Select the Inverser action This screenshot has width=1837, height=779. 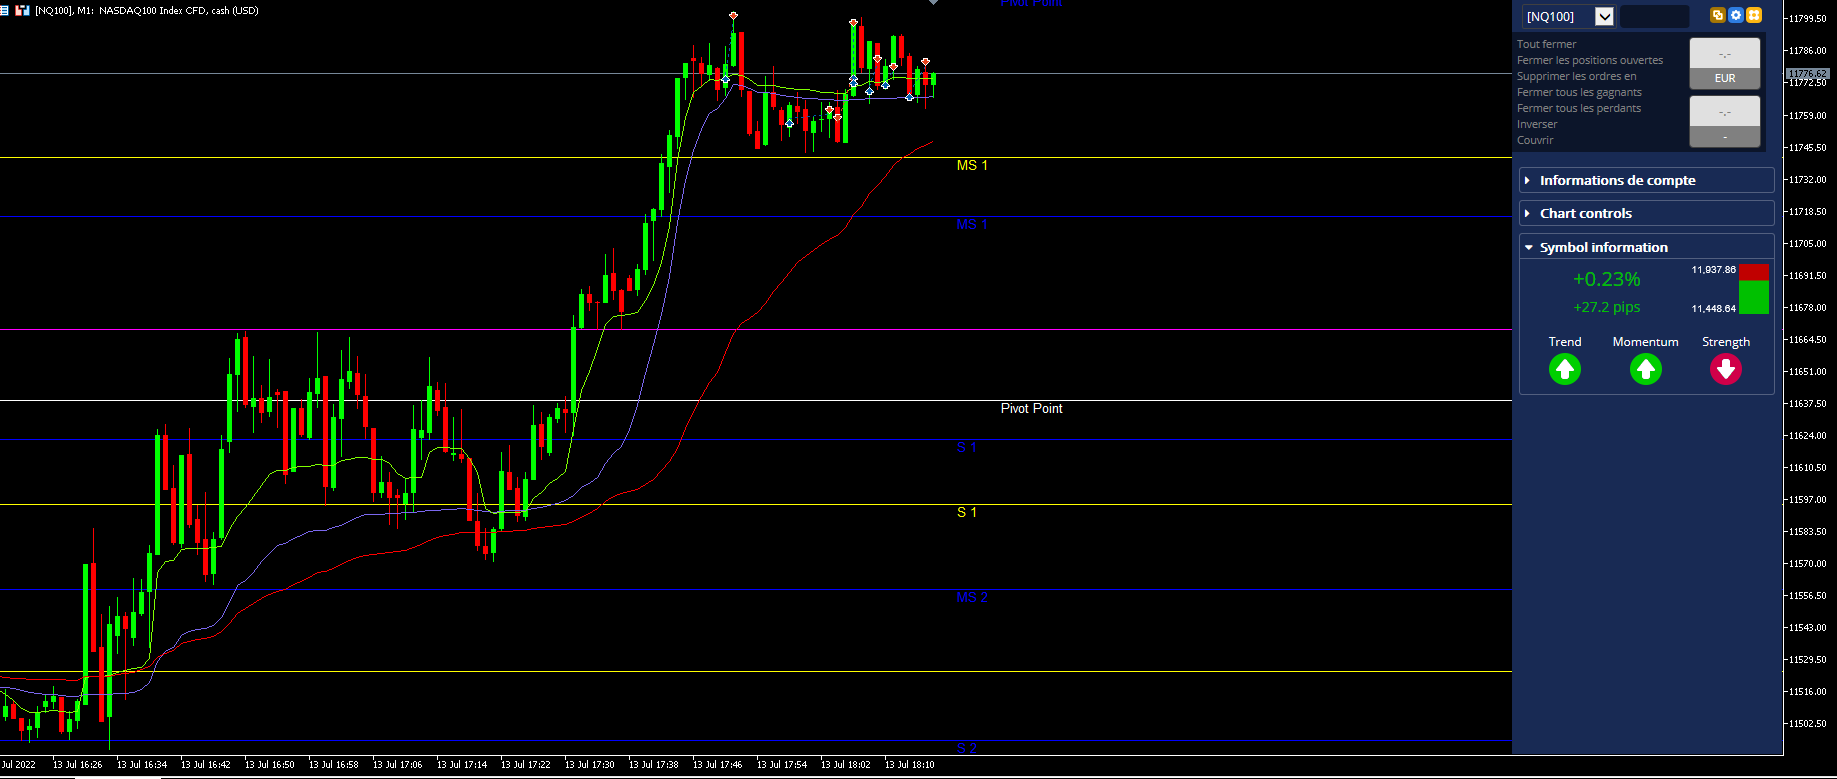(1537, 124)
